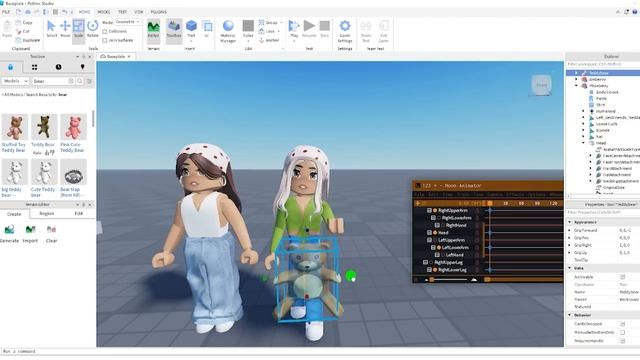Collapse the Head item in Explorer
The image size is (640, 360).
[583, 143]
